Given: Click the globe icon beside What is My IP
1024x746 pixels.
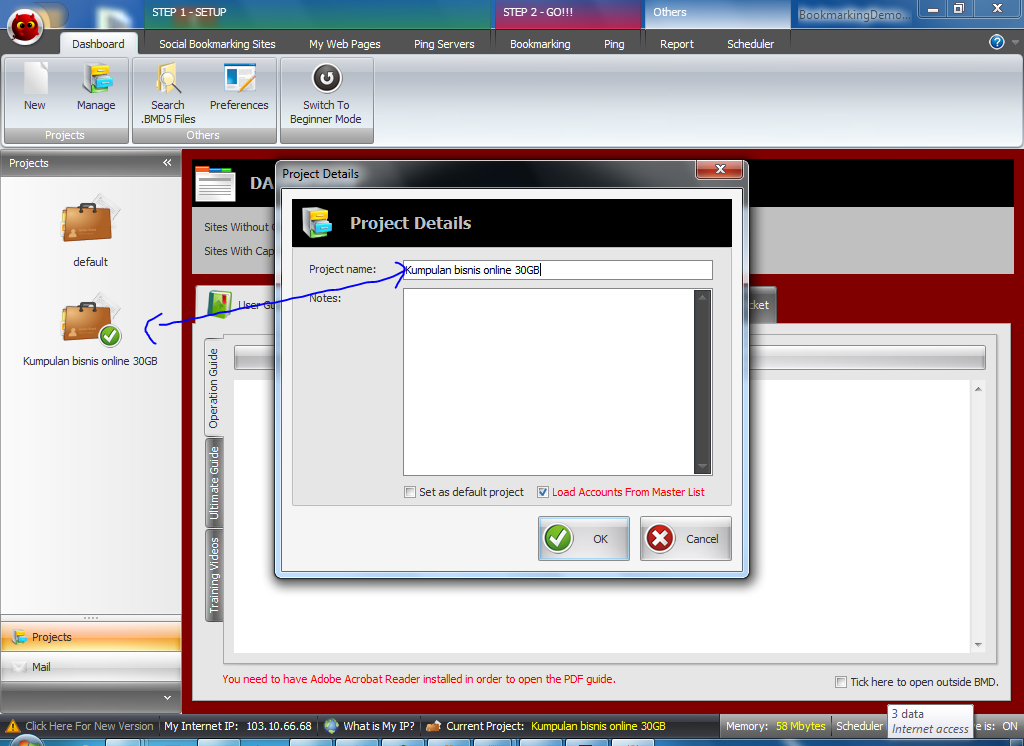Looking at the screenshot, I should pos(332,726).
